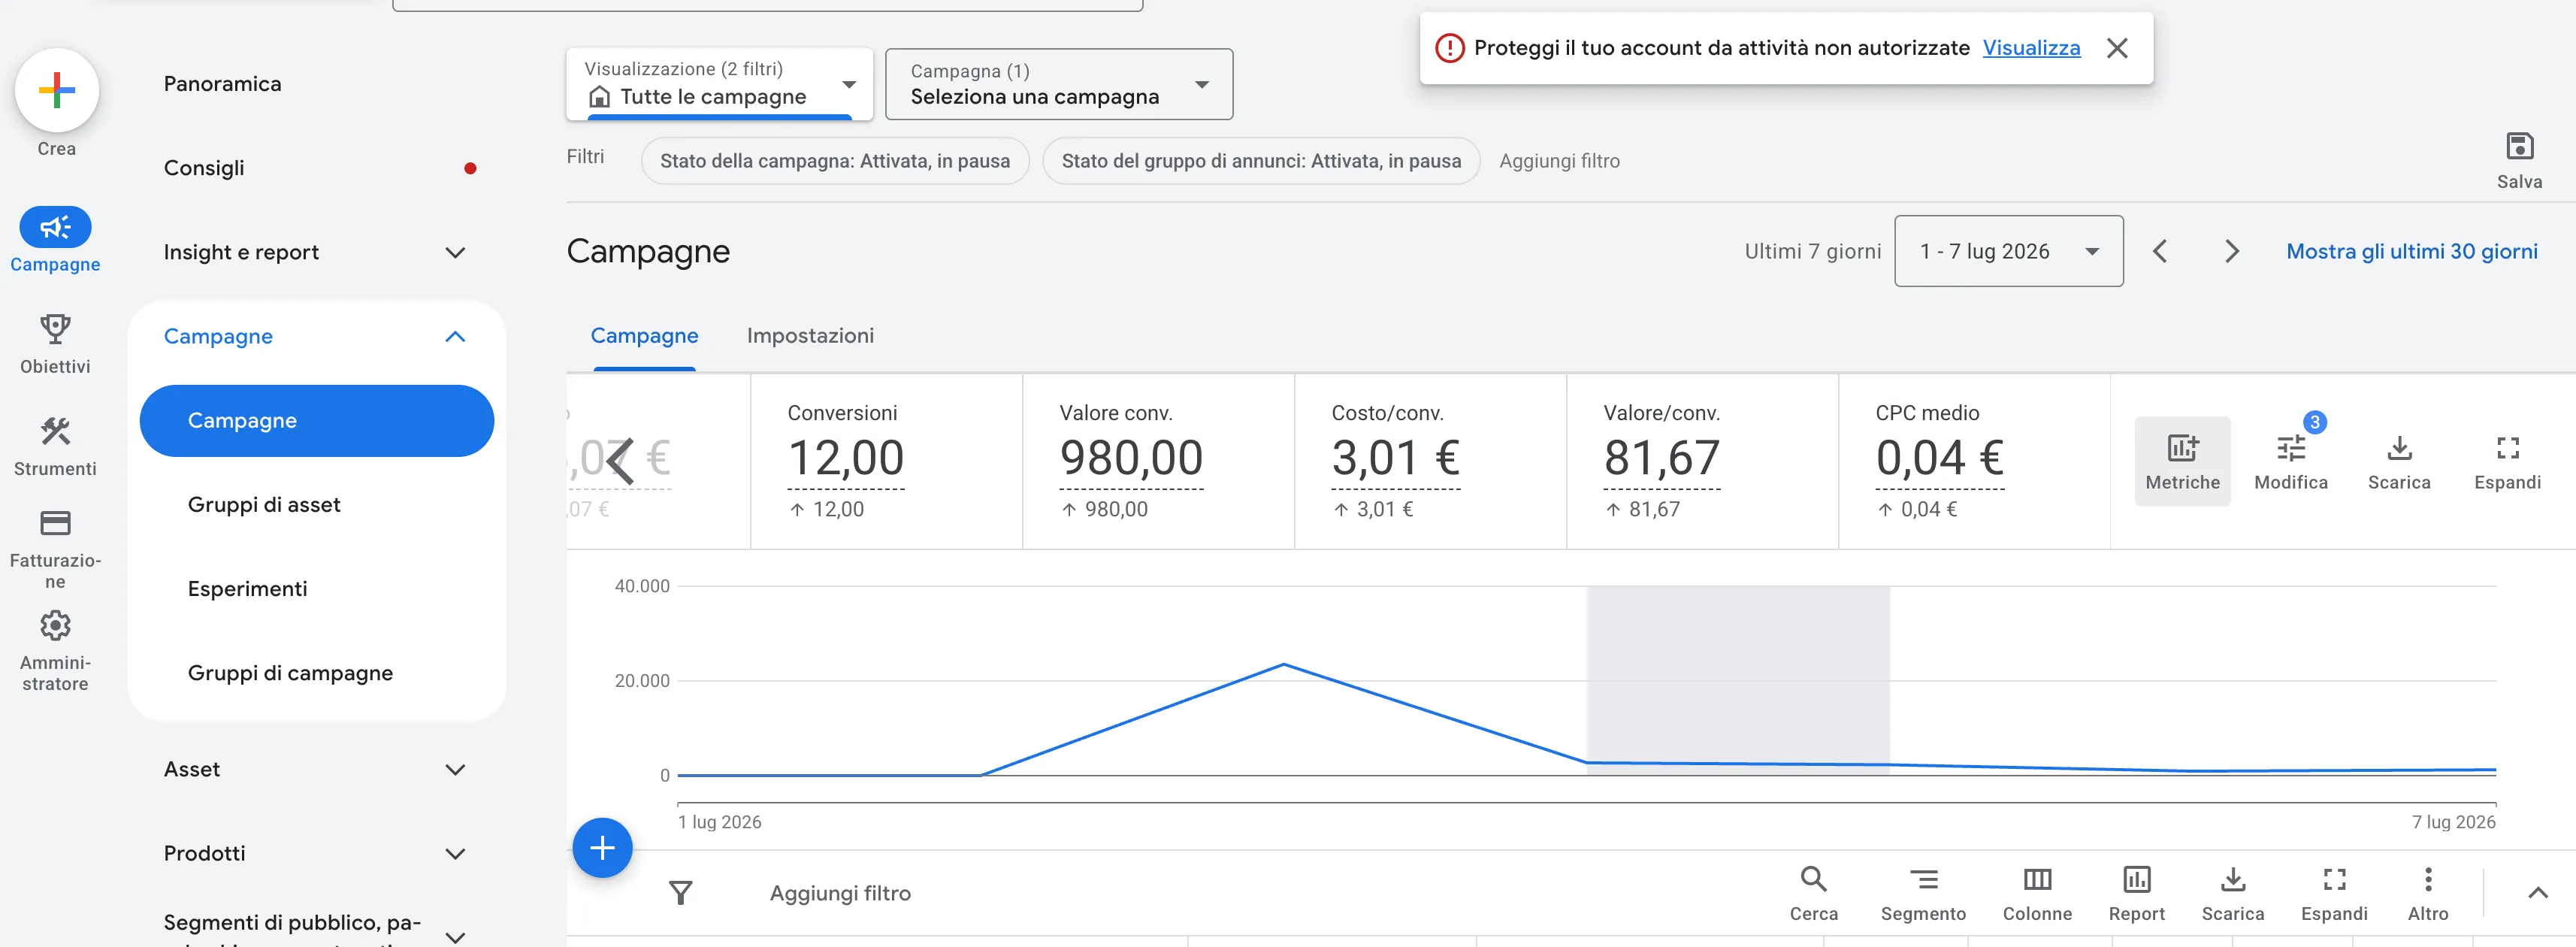Click the Cerca magnifier icon
The image size is (2576, 947).
click(1813, 880)
